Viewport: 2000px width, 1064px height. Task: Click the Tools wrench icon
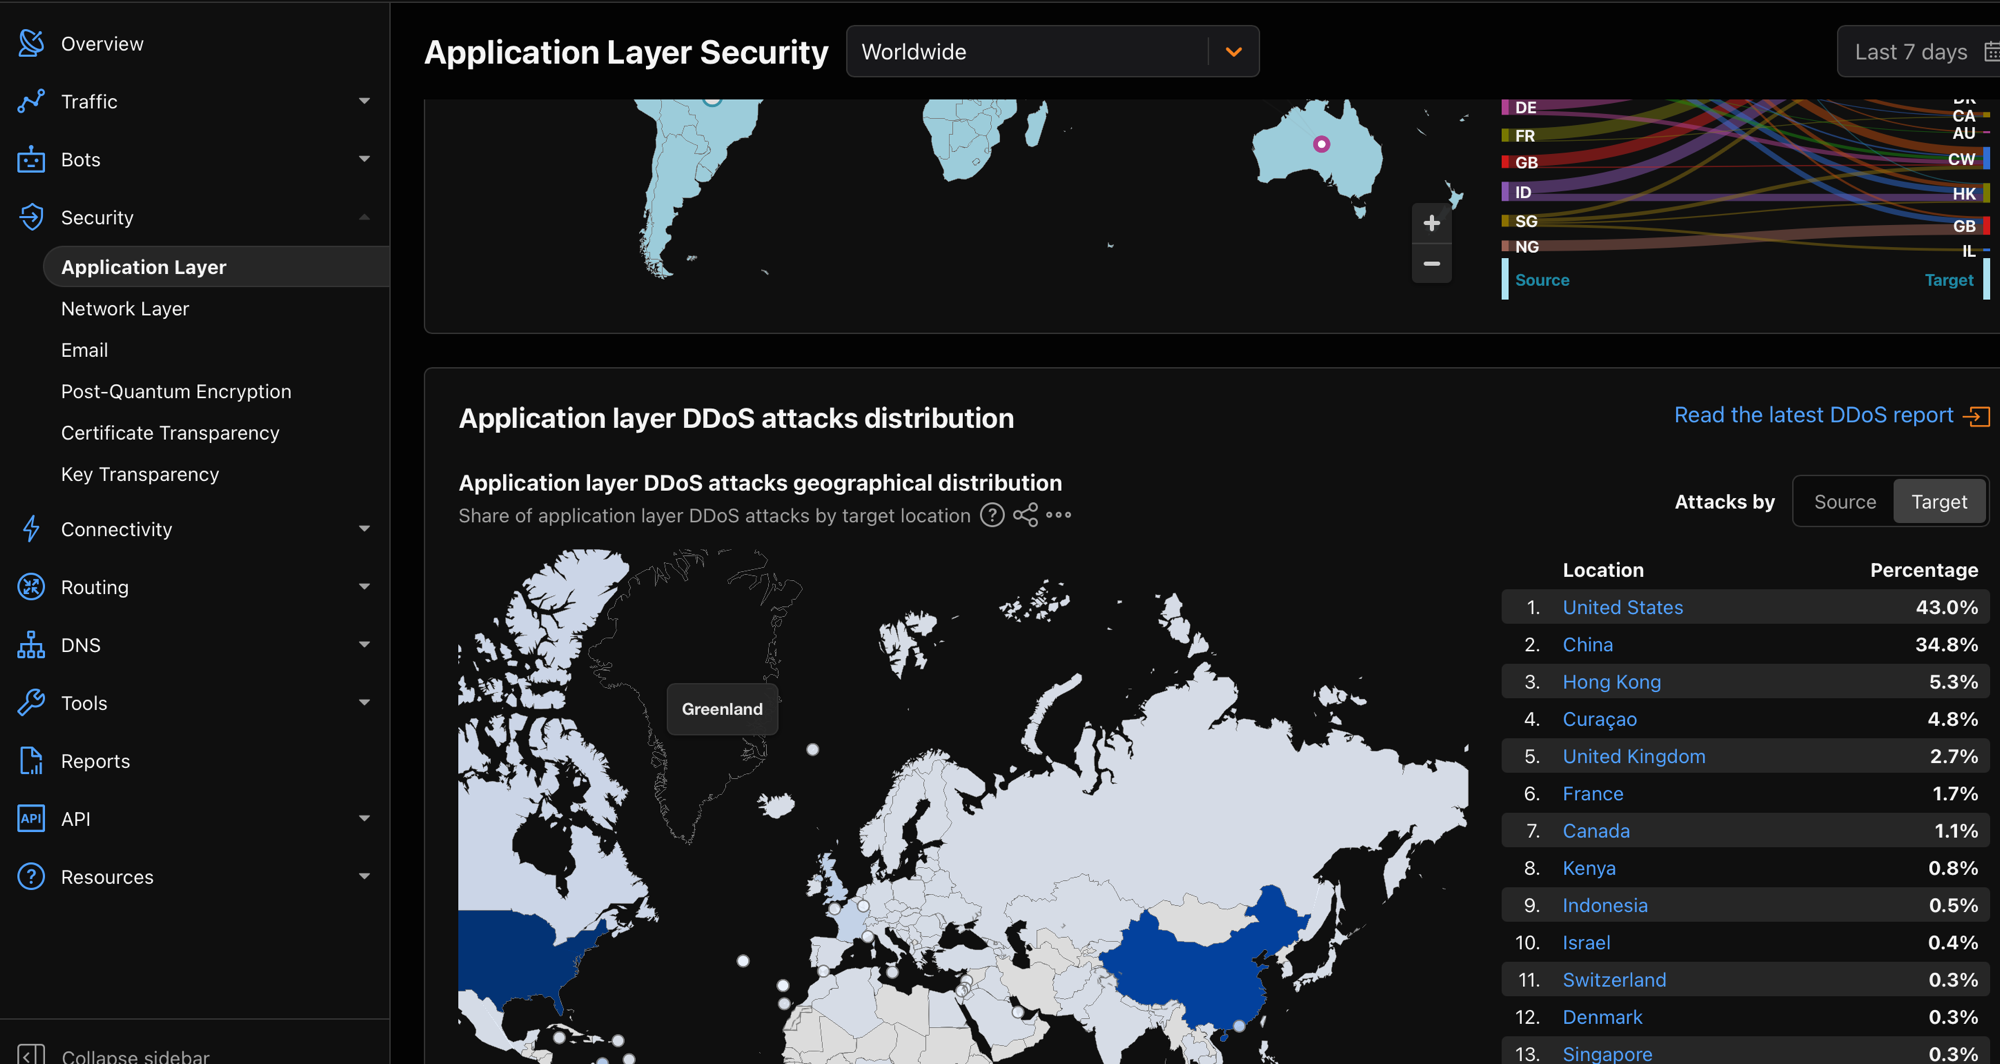[31, 703]
